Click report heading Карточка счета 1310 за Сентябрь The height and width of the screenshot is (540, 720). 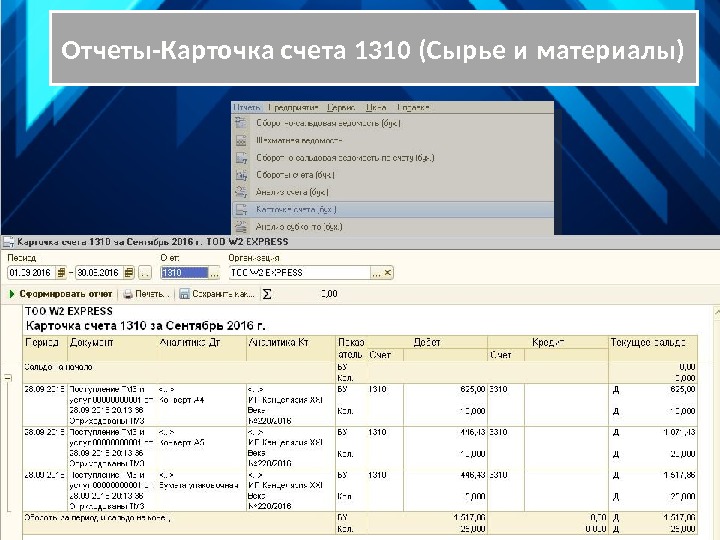click(x=146, y=326)
